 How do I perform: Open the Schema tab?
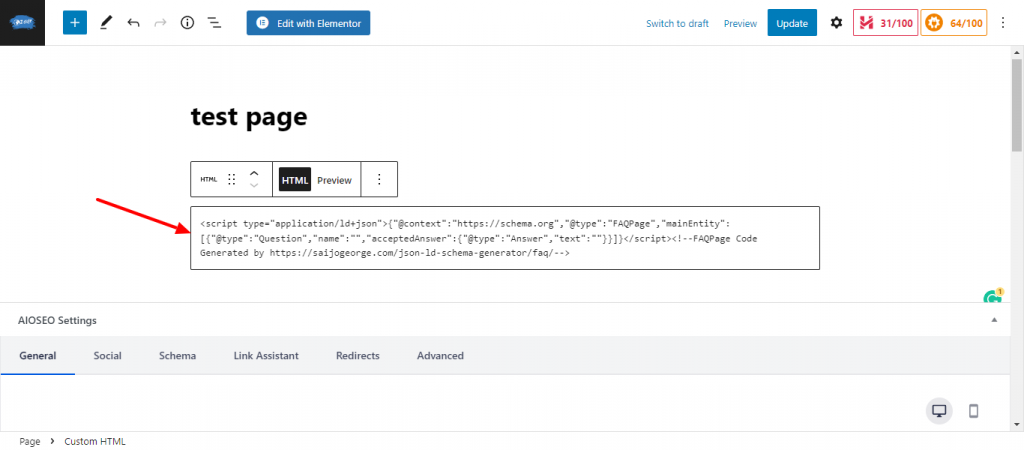[178, 356]
